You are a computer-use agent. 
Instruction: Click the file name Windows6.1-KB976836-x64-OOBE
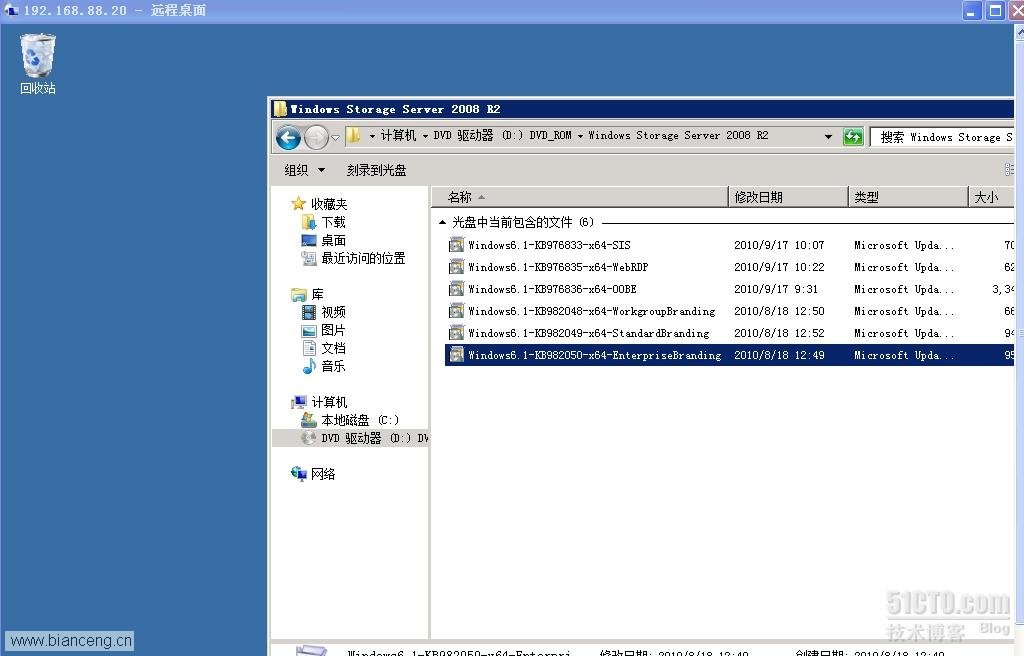coord(552,289)
